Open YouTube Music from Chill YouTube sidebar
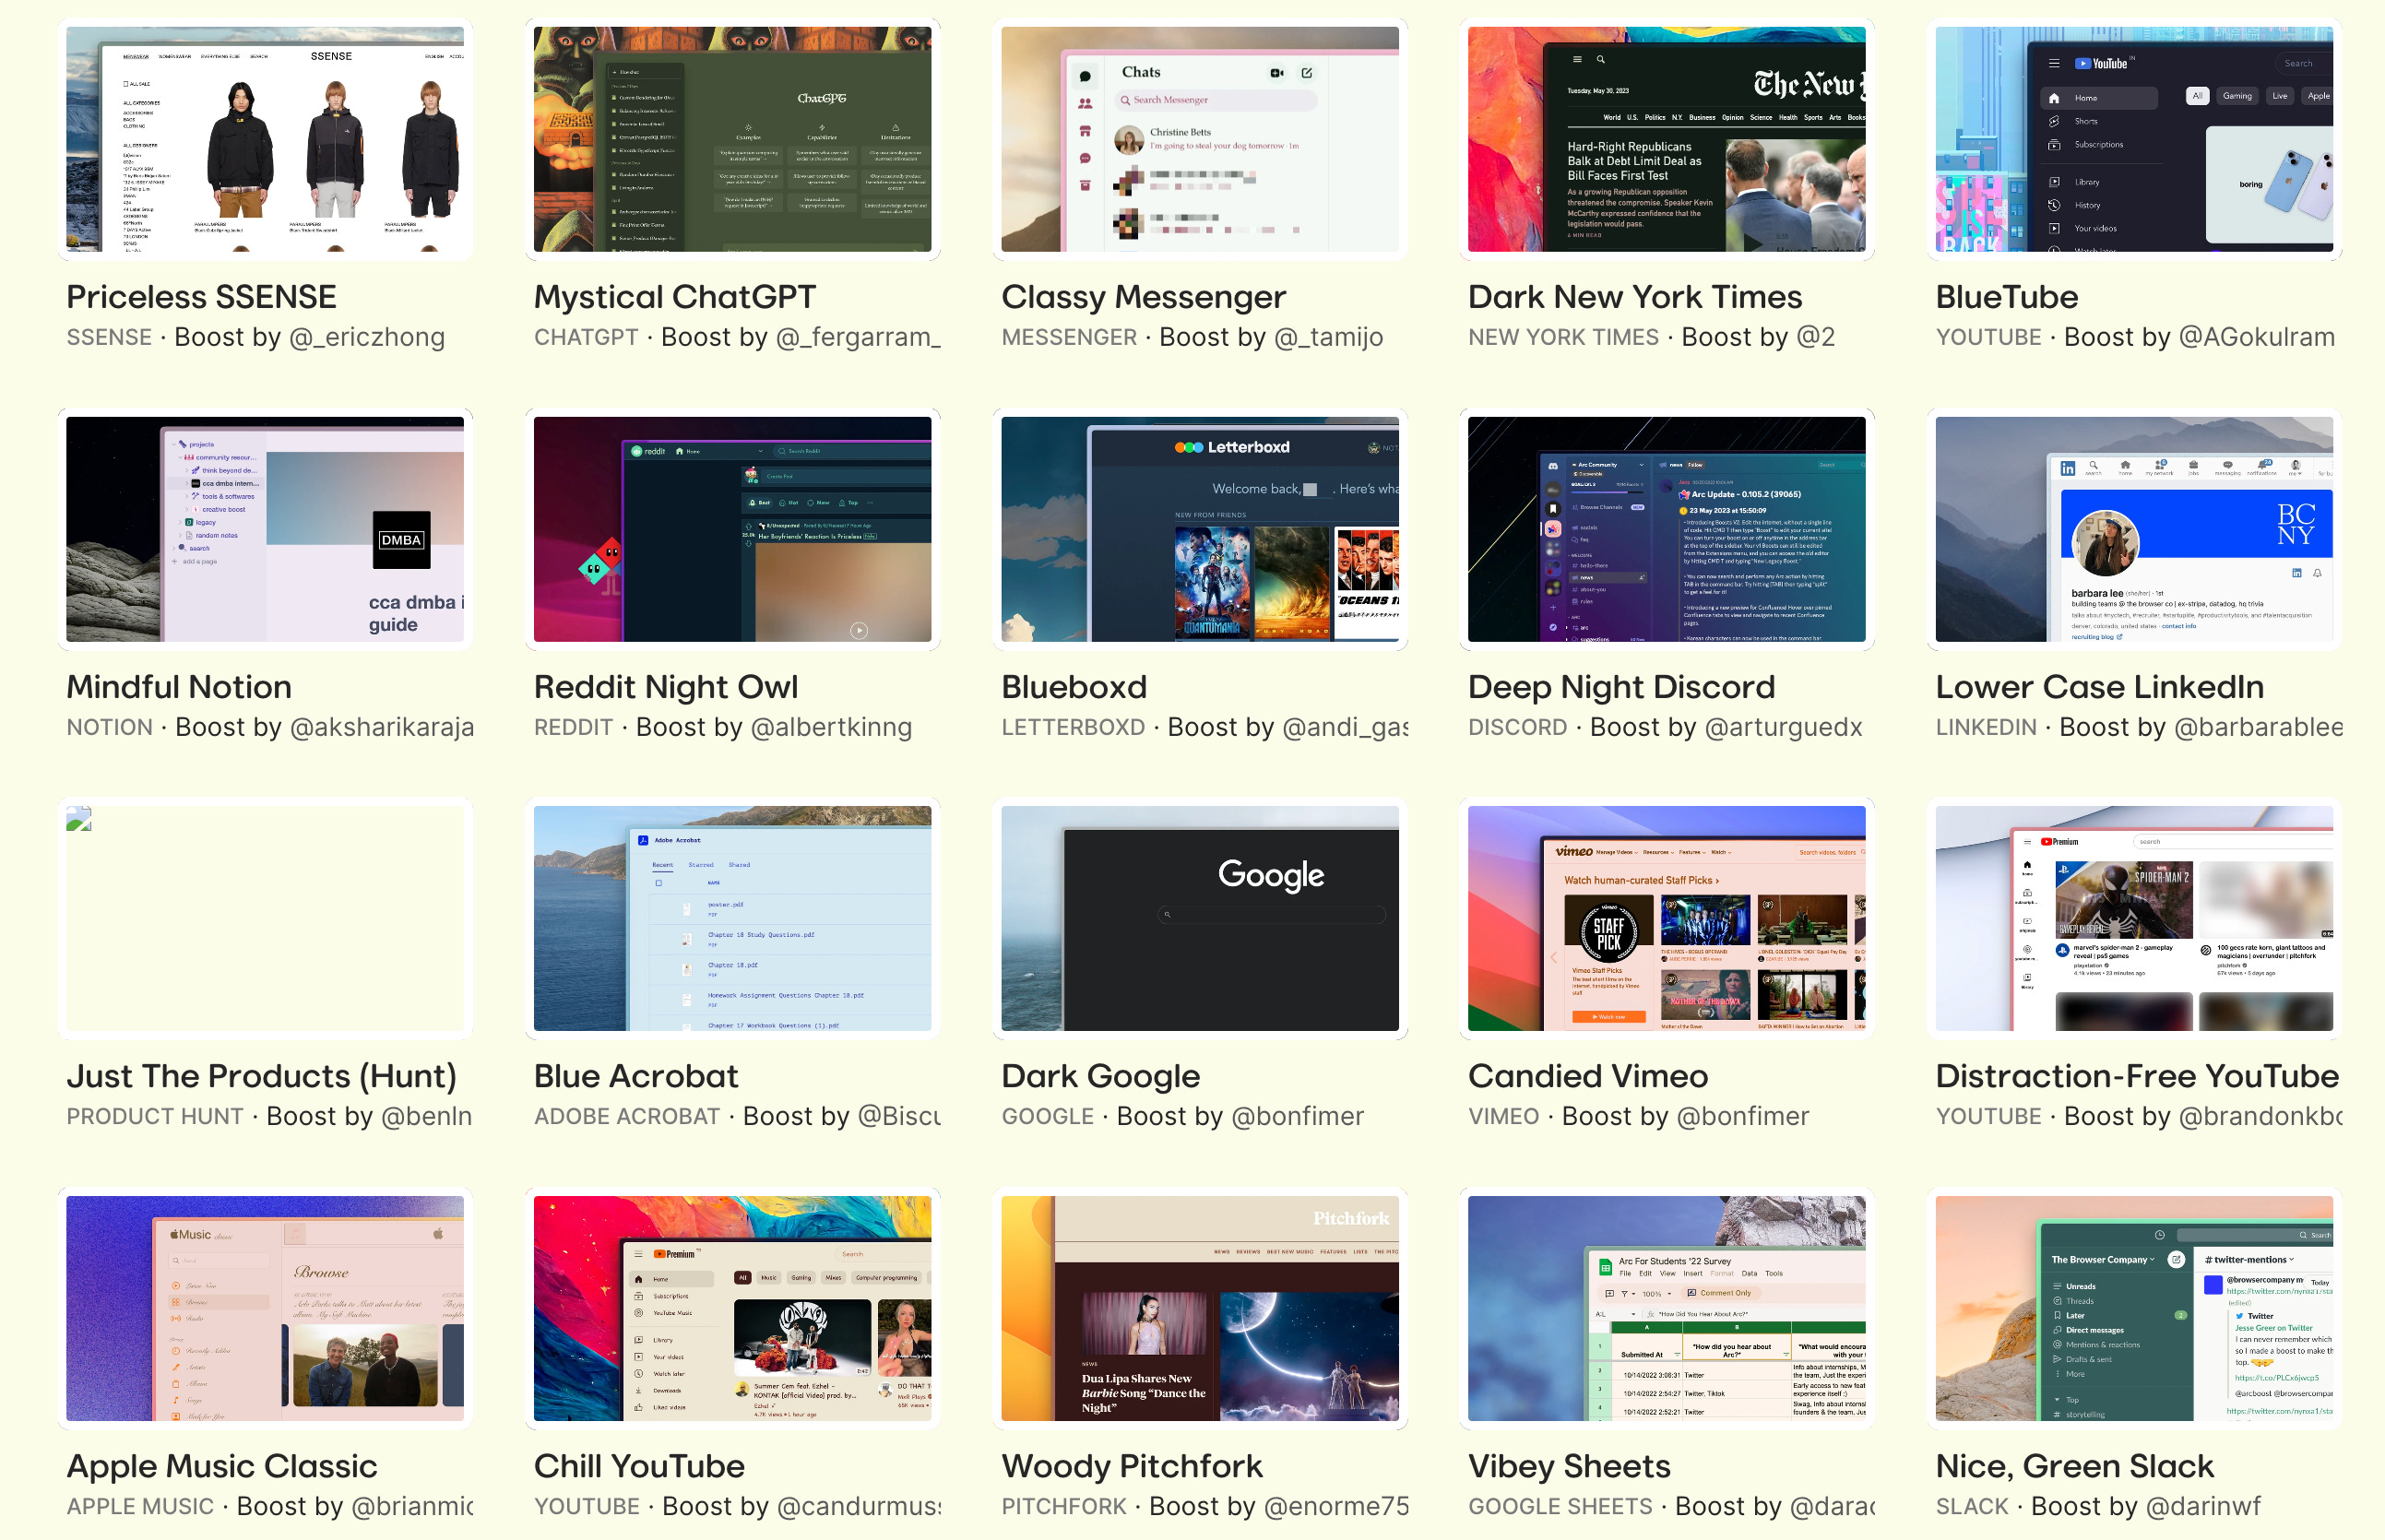This screenshot has height=1540, width=2385. [x=672, y=1313]
